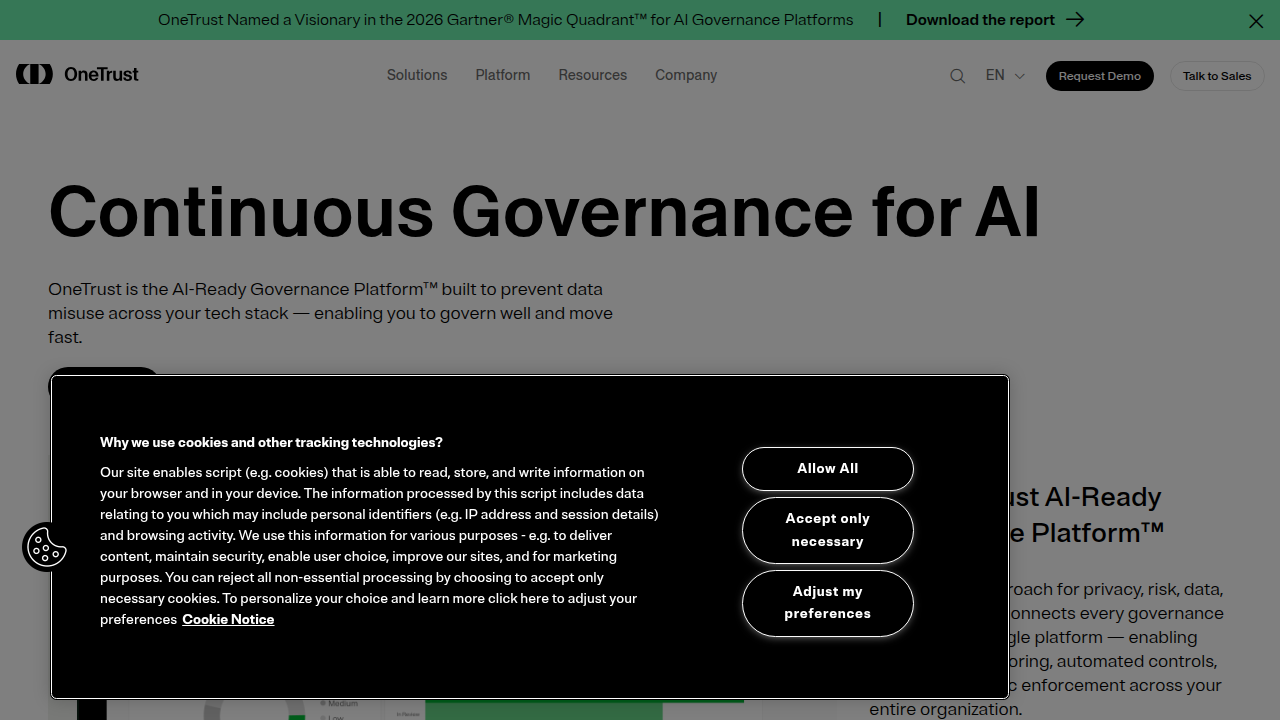
Task: Open Adjust my preferences for cookies
Action: point(828,603)
